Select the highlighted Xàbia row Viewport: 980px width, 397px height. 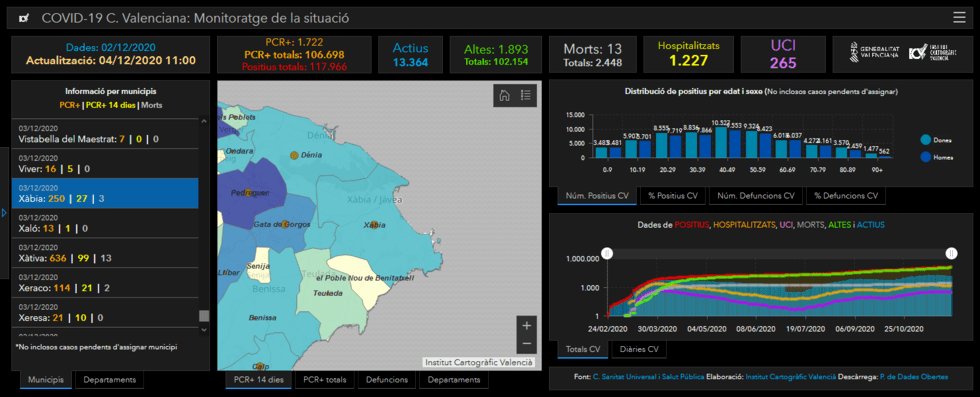[105, 193]
